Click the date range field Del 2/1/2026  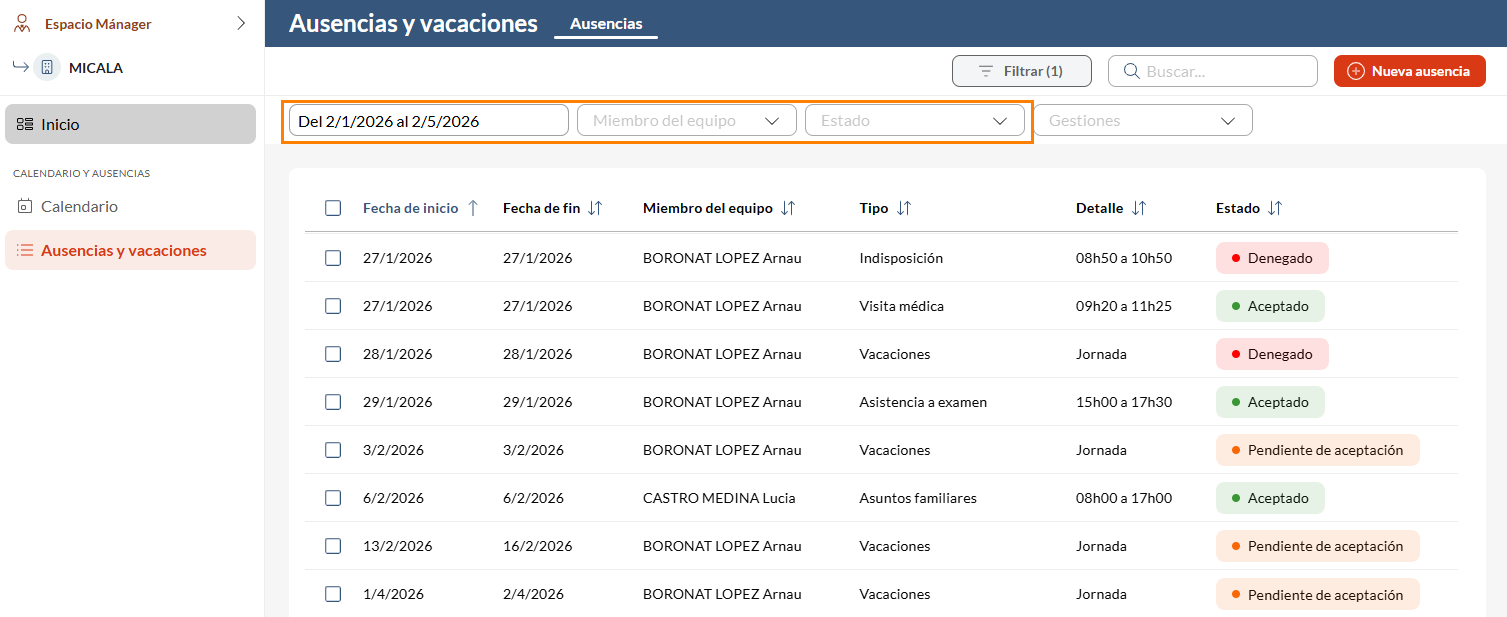pos(428,121)
